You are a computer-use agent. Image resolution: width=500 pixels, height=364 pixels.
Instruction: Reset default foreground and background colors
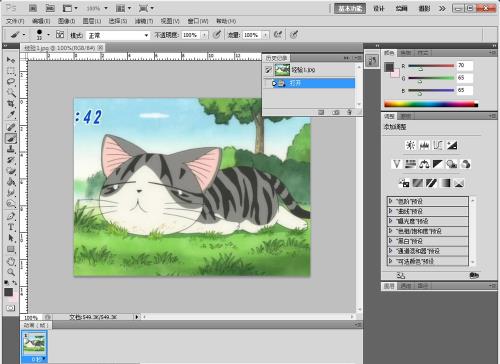pyautogui.click(x=6, y=283)
